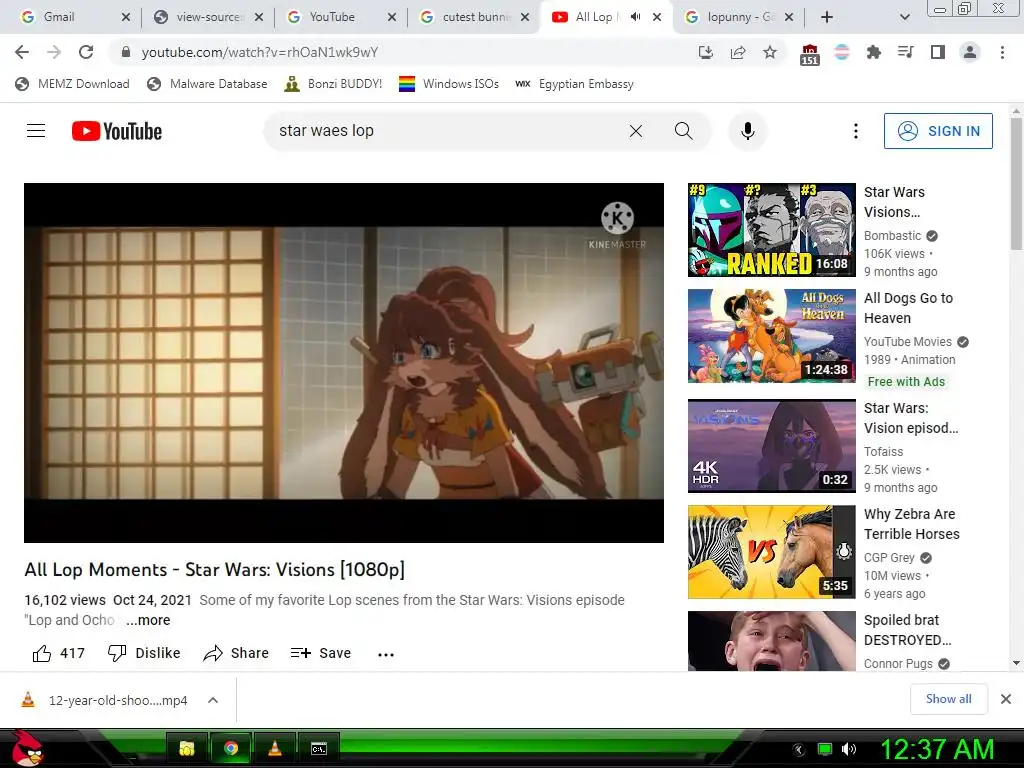The width and height of the screenshot is (1024, 768).
Task: Click the browser forward arrow
Action: pos(54,52)
